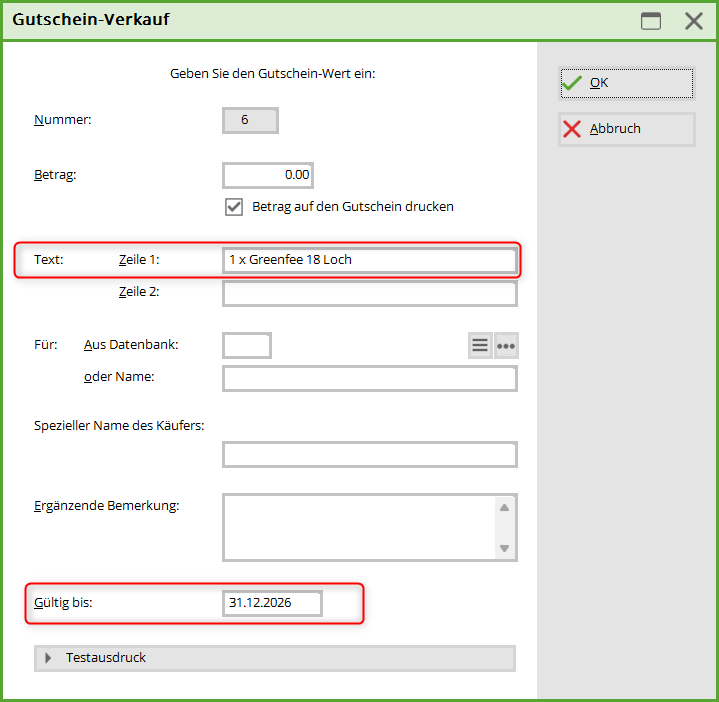Click the Gutschein-Verkauf title bar

tap(300, 20)
